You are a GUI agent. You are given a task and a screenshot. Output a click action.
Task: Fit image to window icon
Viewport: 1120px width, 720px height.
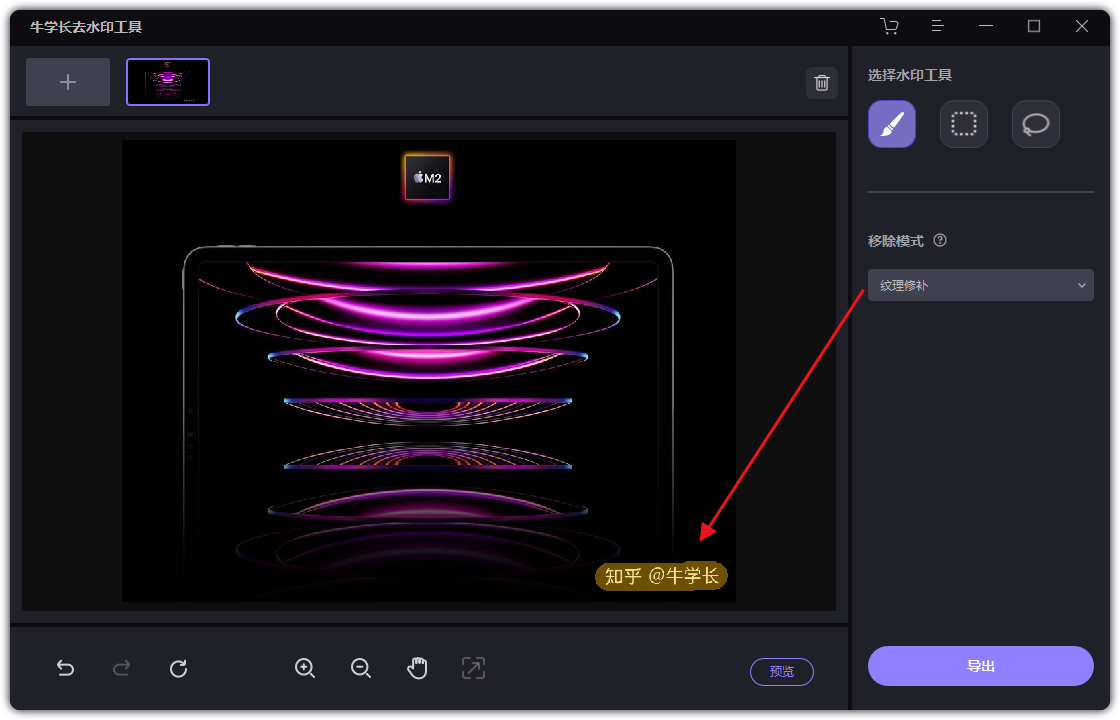point(474,669)
